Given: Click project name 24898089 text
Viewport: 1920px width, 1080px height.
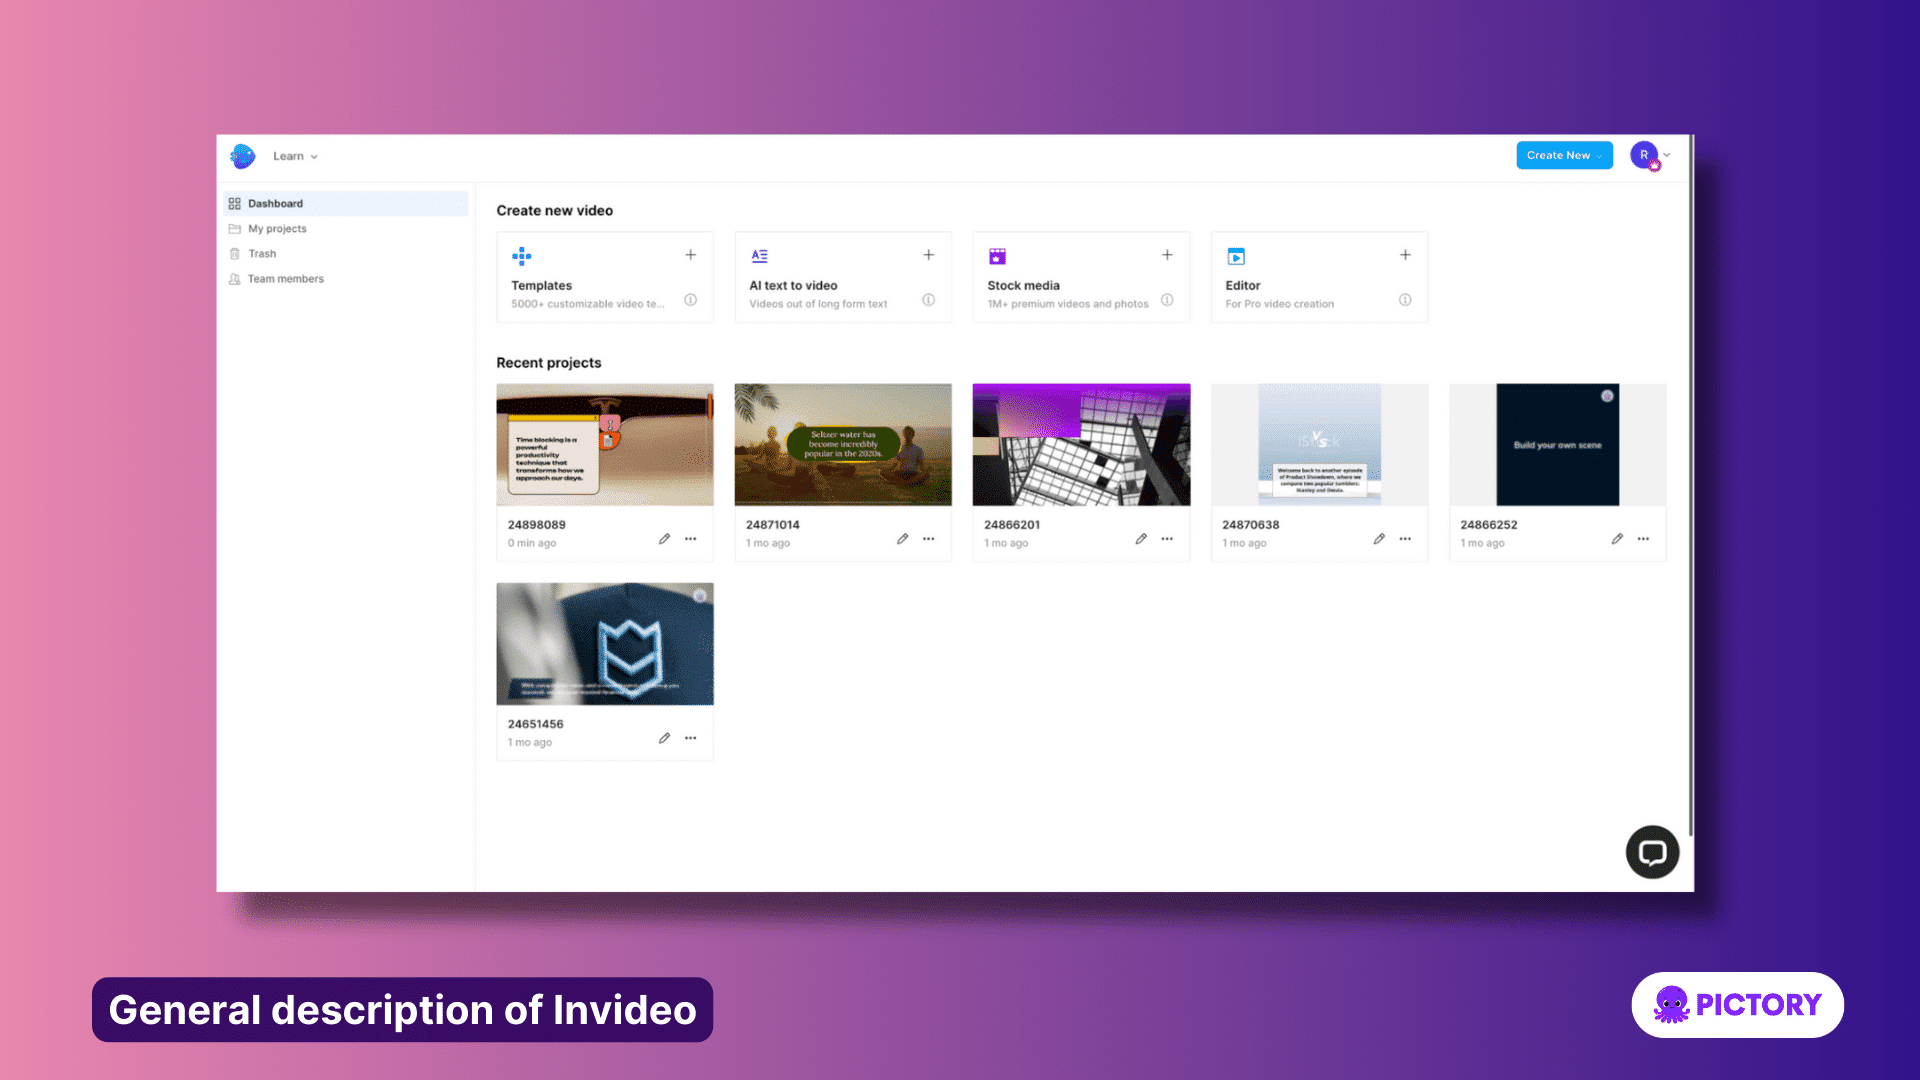Looking at the screenshot, I should tap(536, 525).
